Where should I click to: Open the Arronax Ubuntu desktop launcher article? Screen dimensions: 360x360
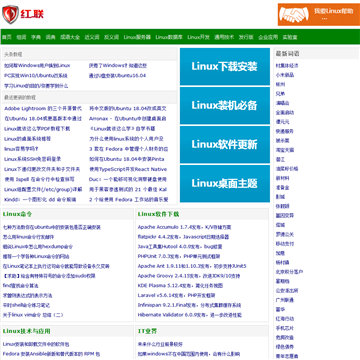[128, 118]
